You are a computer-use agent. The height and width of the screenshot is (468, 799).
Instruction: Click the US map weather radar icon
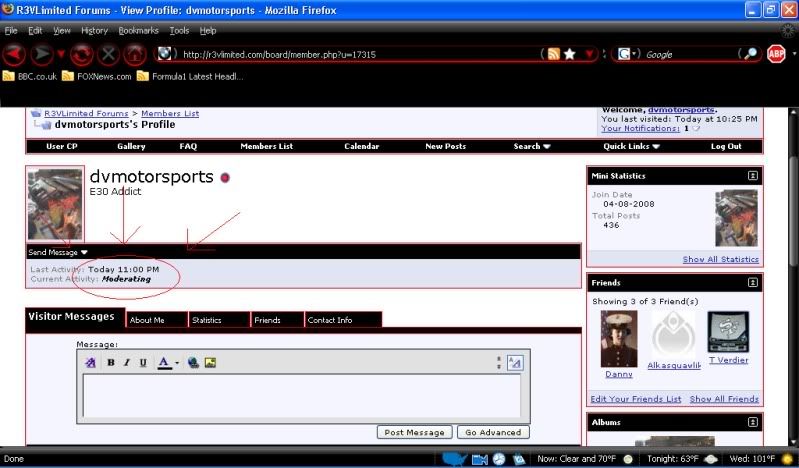(455, 459)
